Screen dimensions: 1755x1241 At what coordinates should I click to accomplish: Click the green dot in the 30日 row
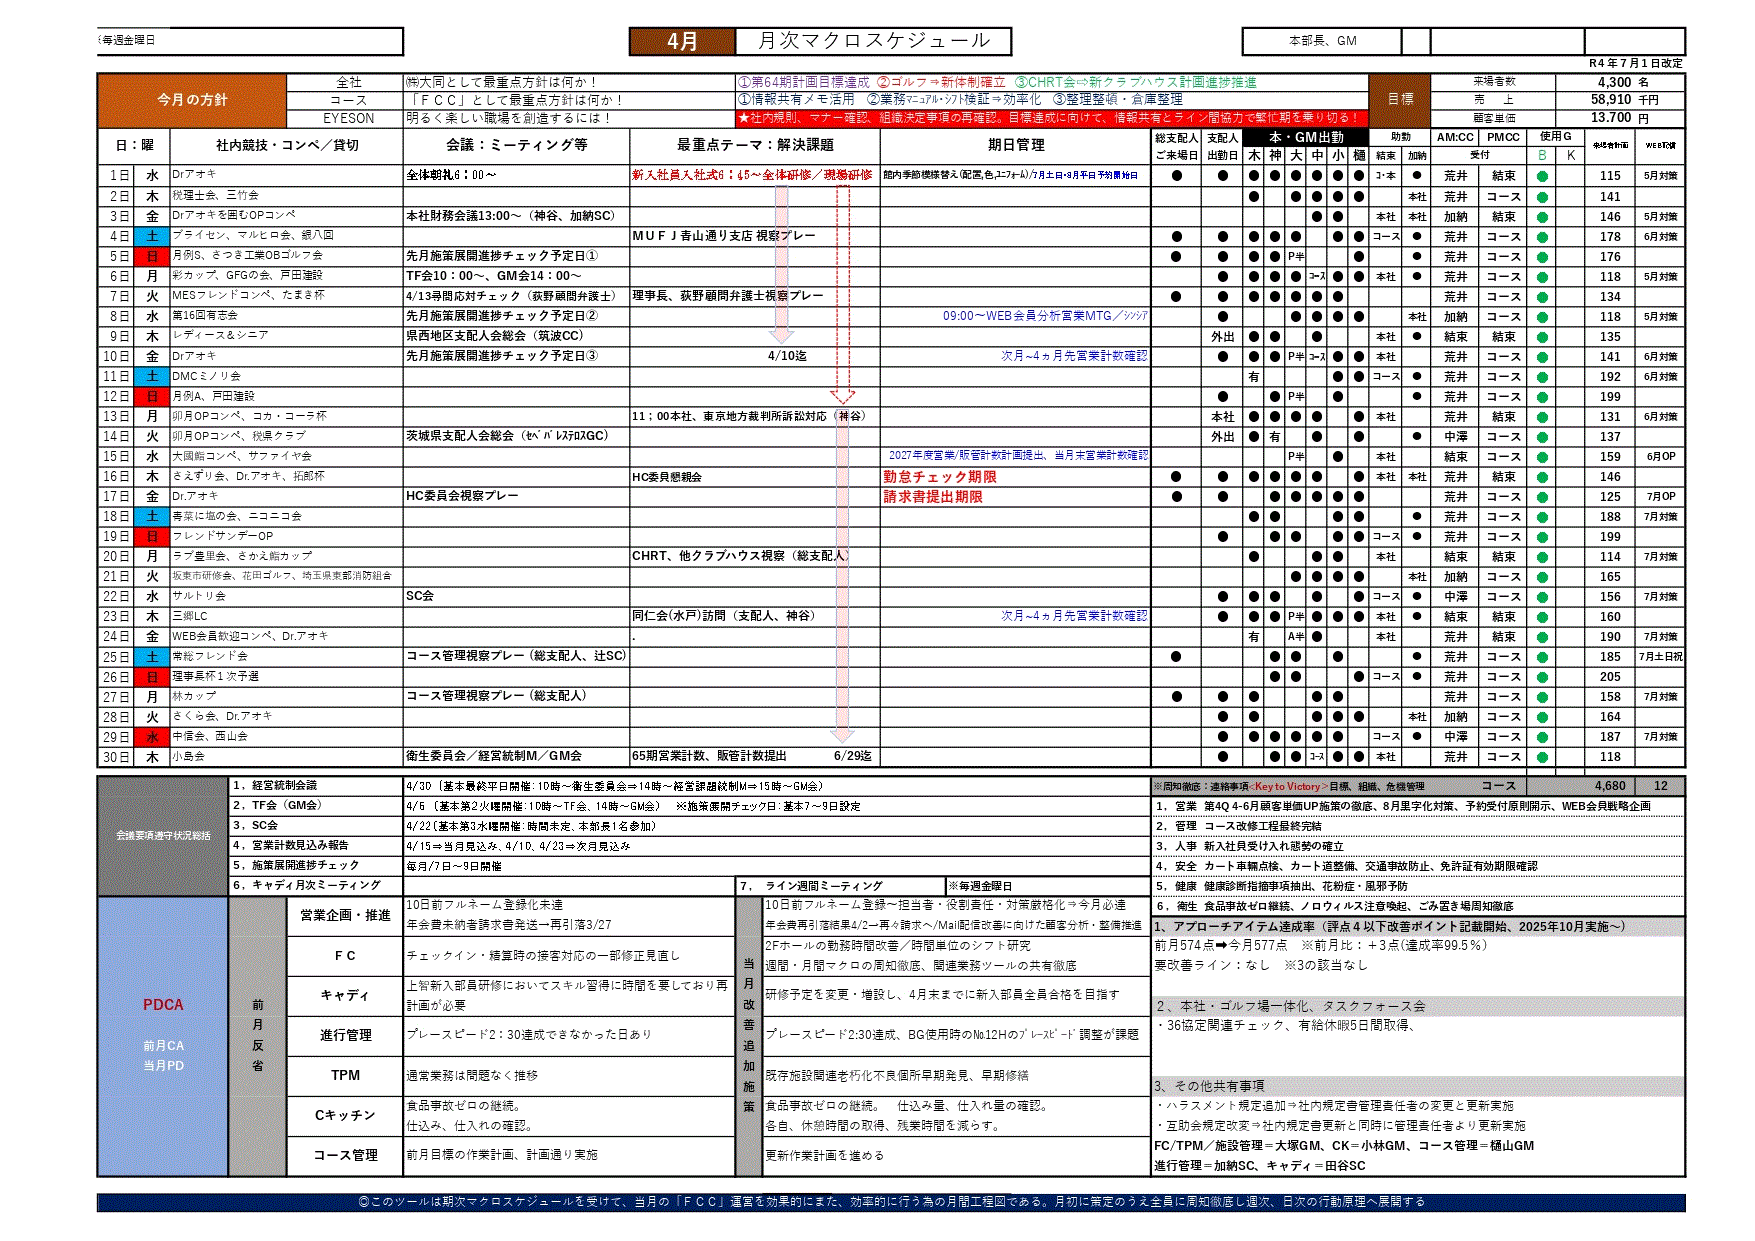tap(1542, 757)
